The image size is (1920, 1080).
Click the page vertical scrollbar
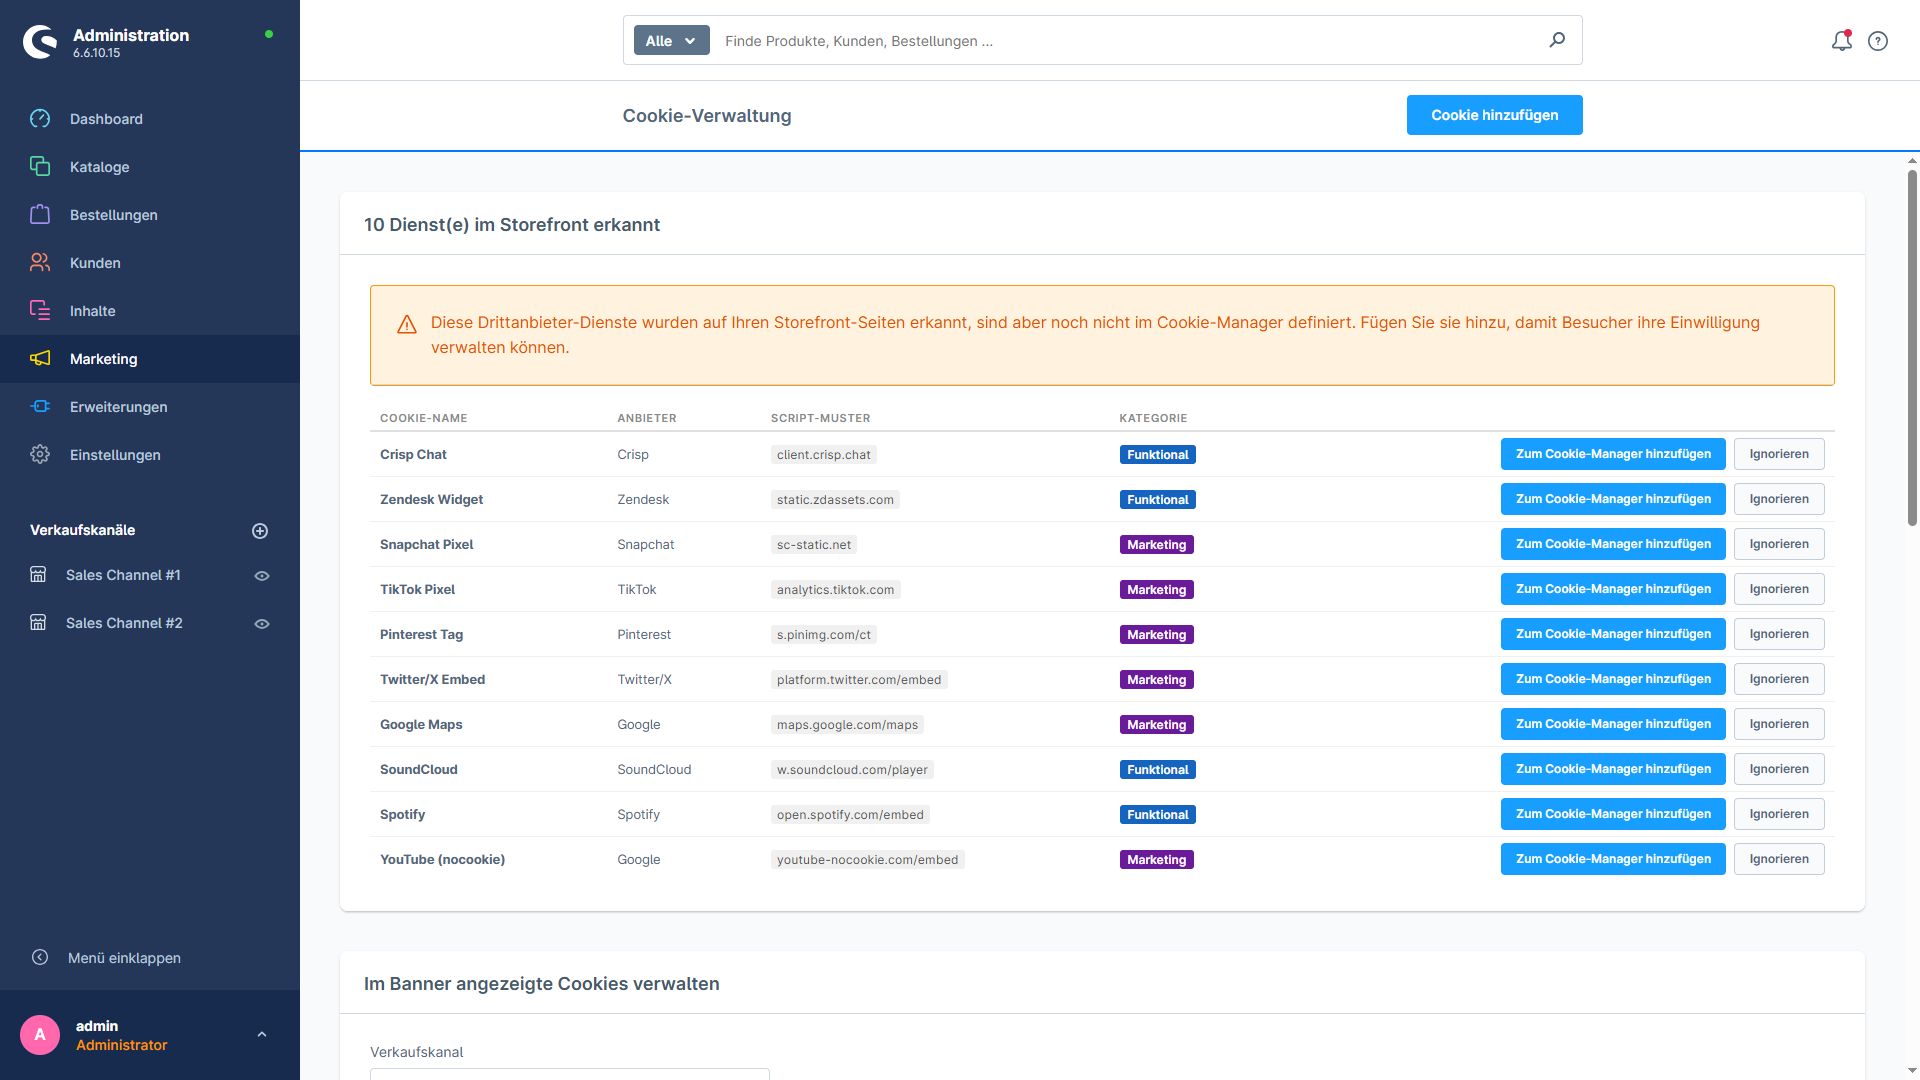point(1912,348)
